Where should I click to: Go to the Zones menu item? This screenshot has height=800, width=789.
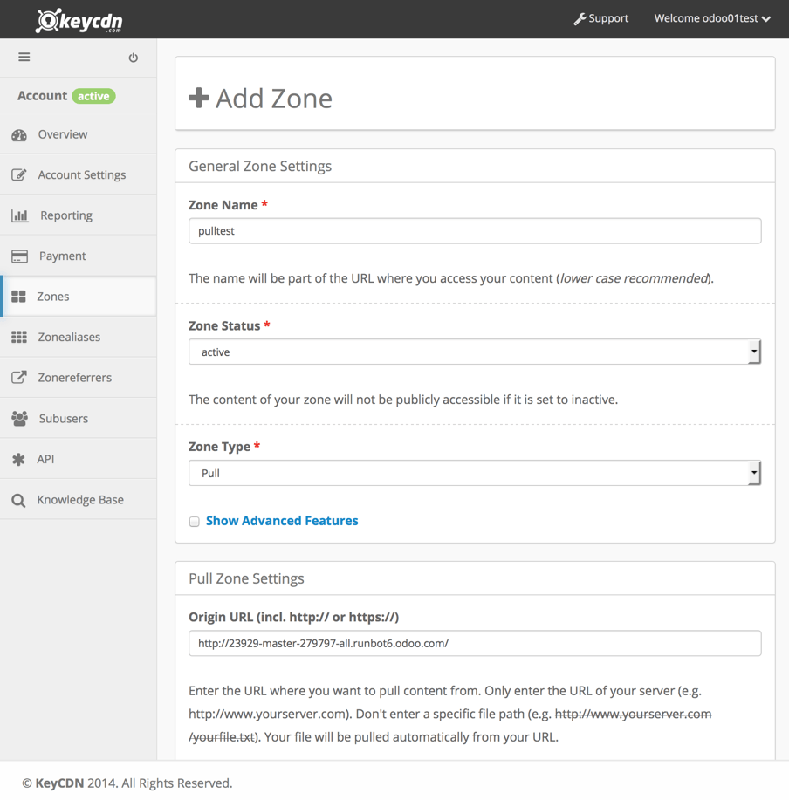tap(53, 297)
